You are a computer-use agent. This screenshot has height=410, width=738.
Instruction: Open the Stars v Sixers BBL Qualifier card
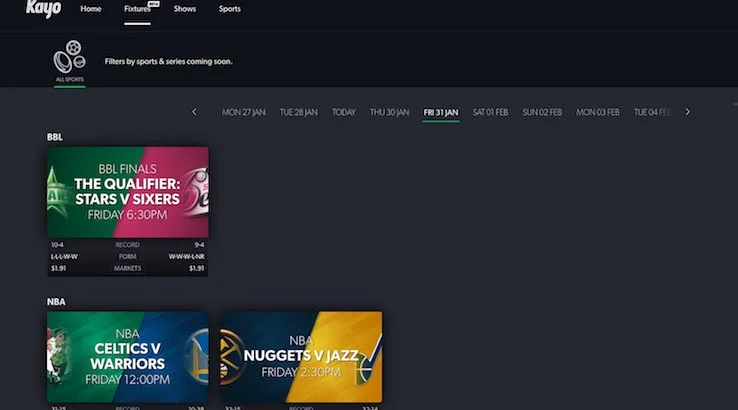pos(128,192)
